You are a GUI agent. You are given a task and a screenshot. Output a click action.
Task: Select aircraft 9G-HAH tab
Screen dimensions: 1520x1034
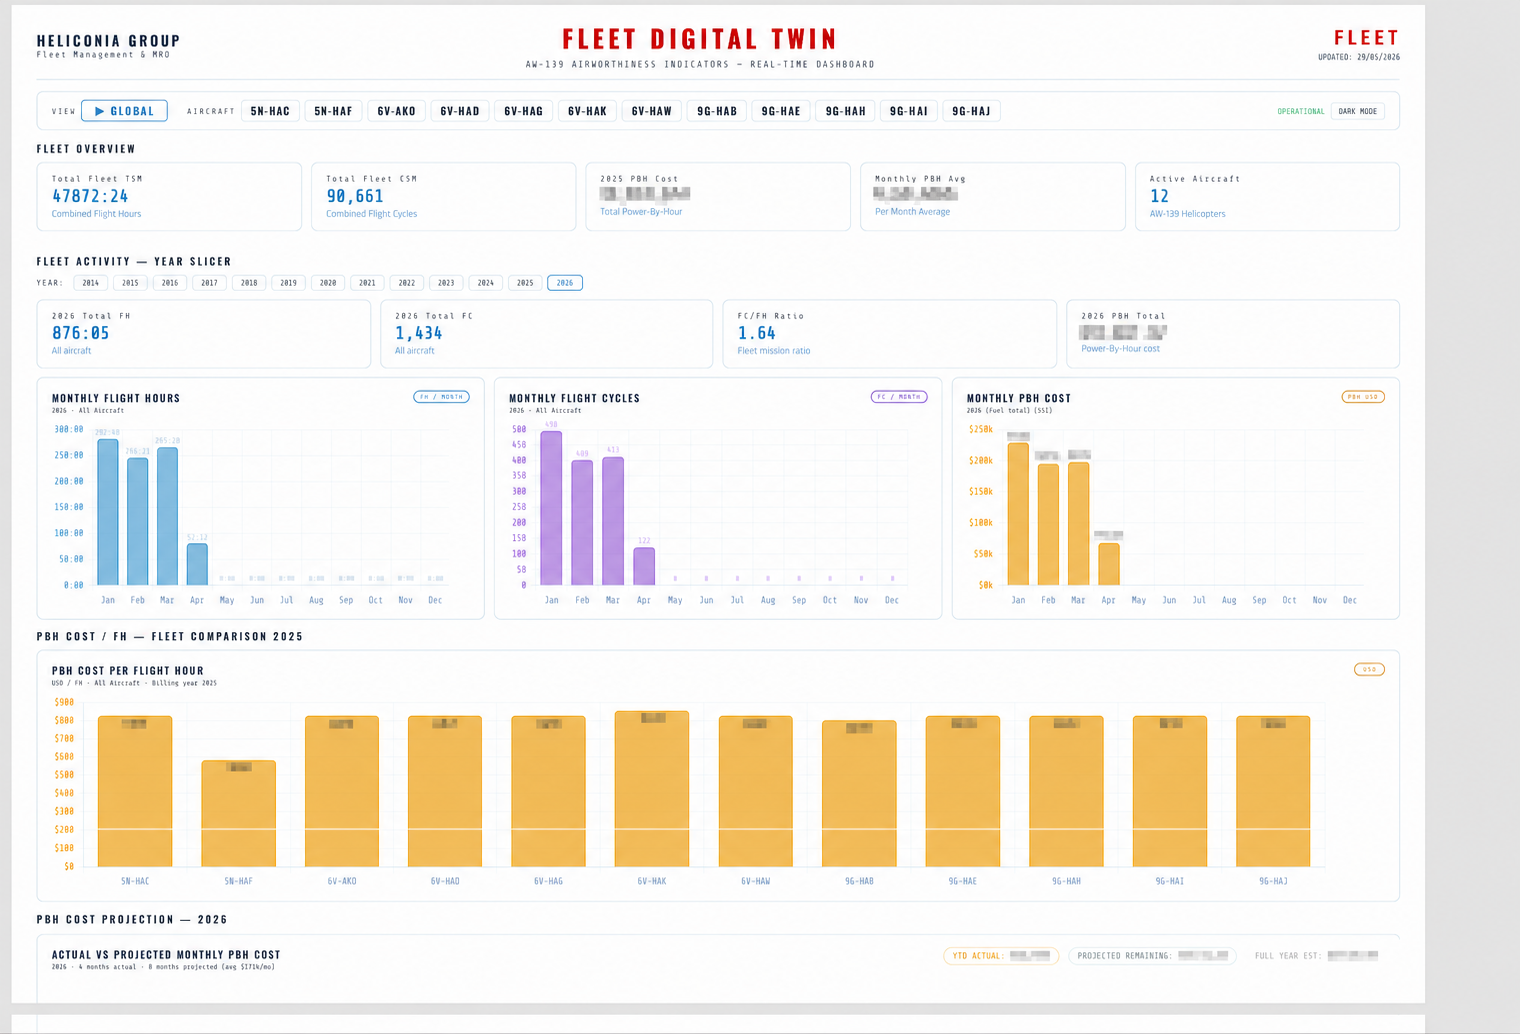[x=846, y=111]
